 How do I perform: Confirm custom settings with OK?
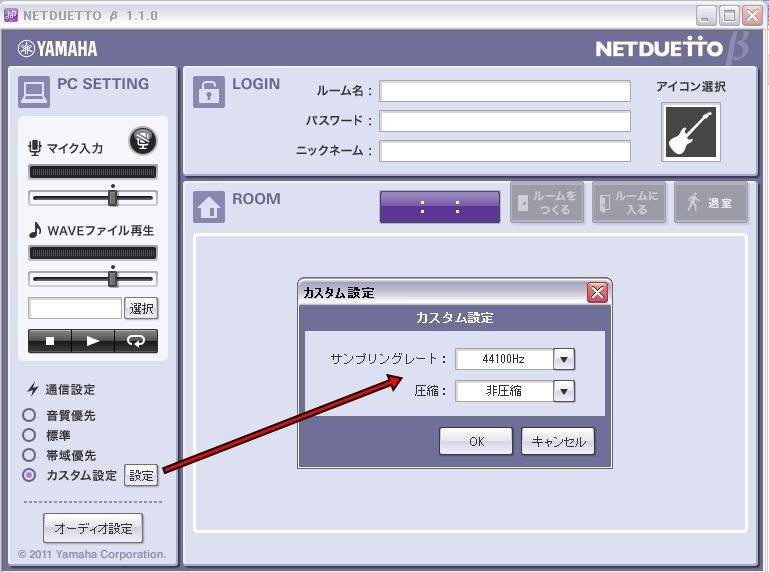[x=476, y=441]
